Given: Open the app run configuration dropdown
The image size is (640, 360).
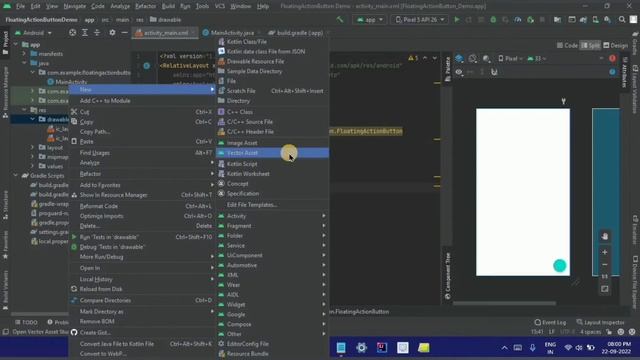Looking at the screenshot, I should point(369,20).
